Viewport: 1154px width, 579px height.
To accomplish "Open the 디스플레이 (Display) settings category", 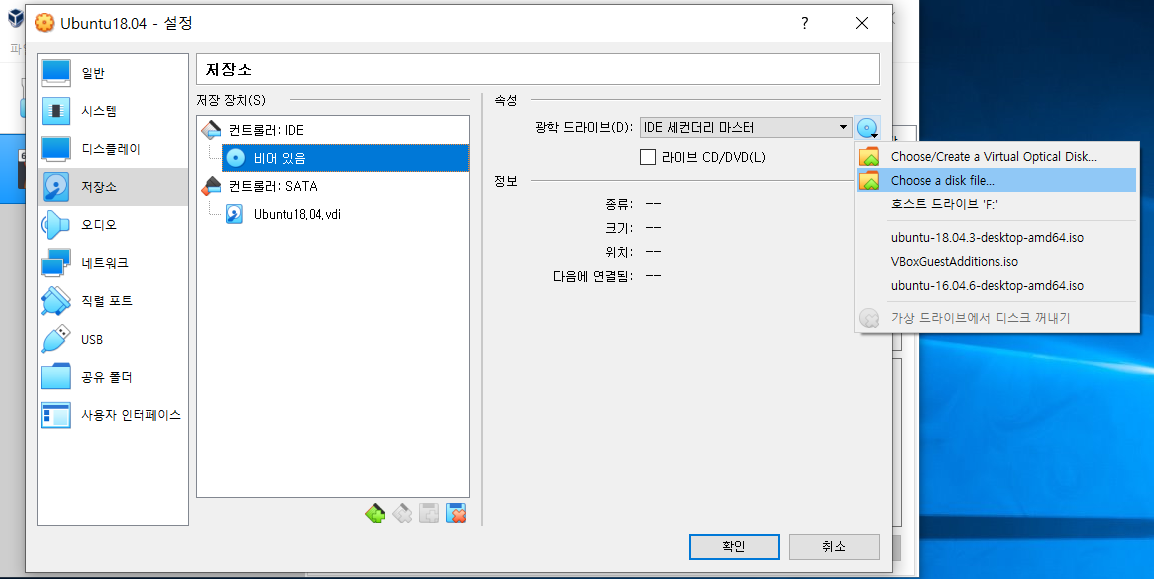I will click(x=113, y=149).
